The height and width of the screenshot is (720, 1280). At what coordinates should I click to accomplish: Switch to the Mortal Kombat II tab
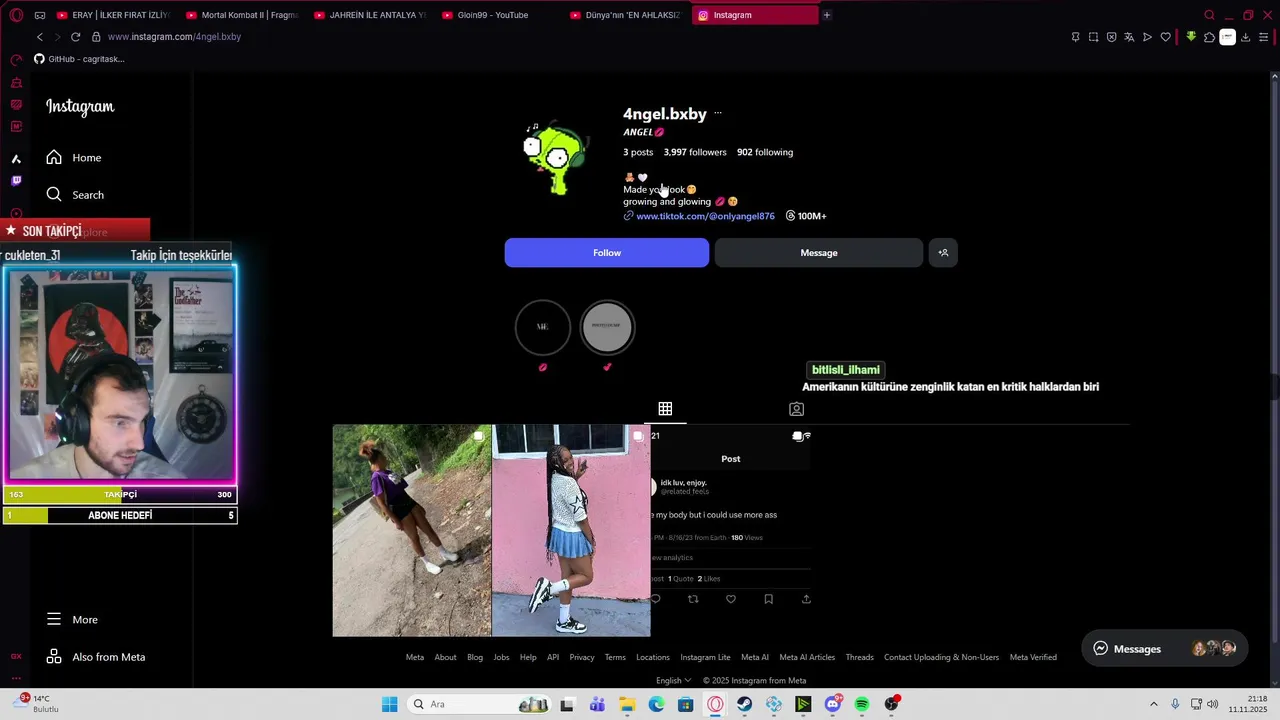(242, 15)
